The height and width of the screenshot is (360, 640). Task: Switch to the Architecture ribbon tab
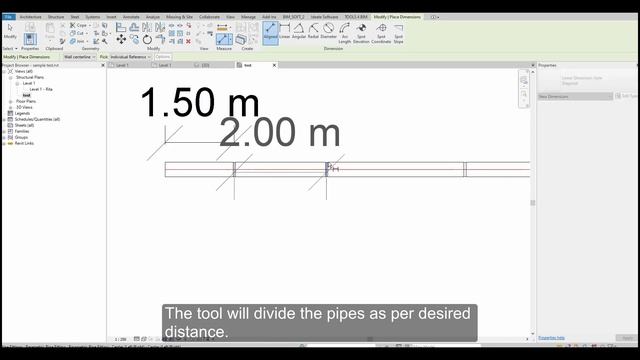coord(31,17)
